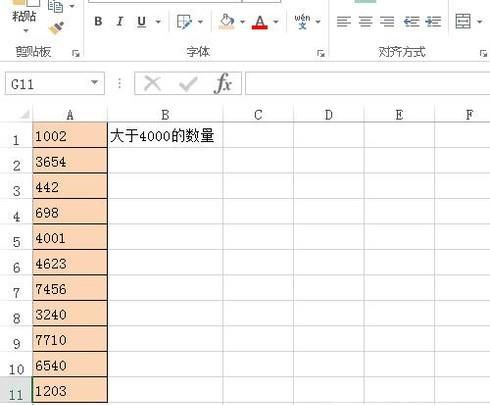Click the formula bar options dots
This screenshot has height=405, width=490.
pyautogui.click(x=119, y=83)
